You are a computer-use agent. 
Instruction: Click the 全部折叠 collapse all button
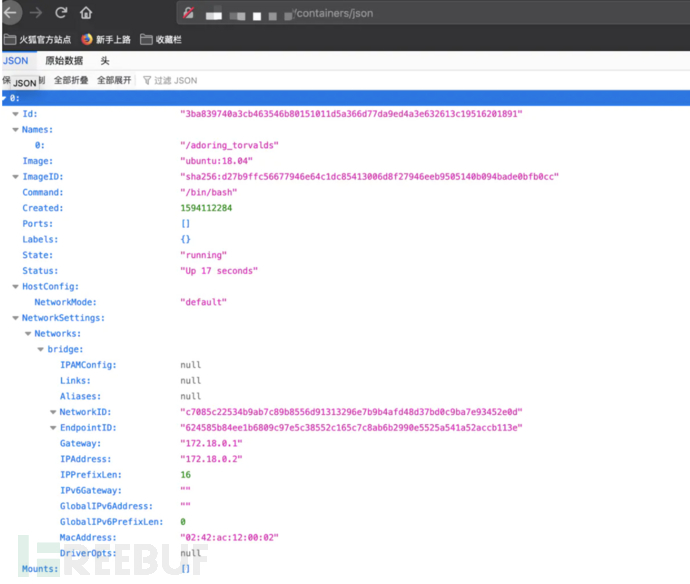pyautogui.click(x=71, y=80)
